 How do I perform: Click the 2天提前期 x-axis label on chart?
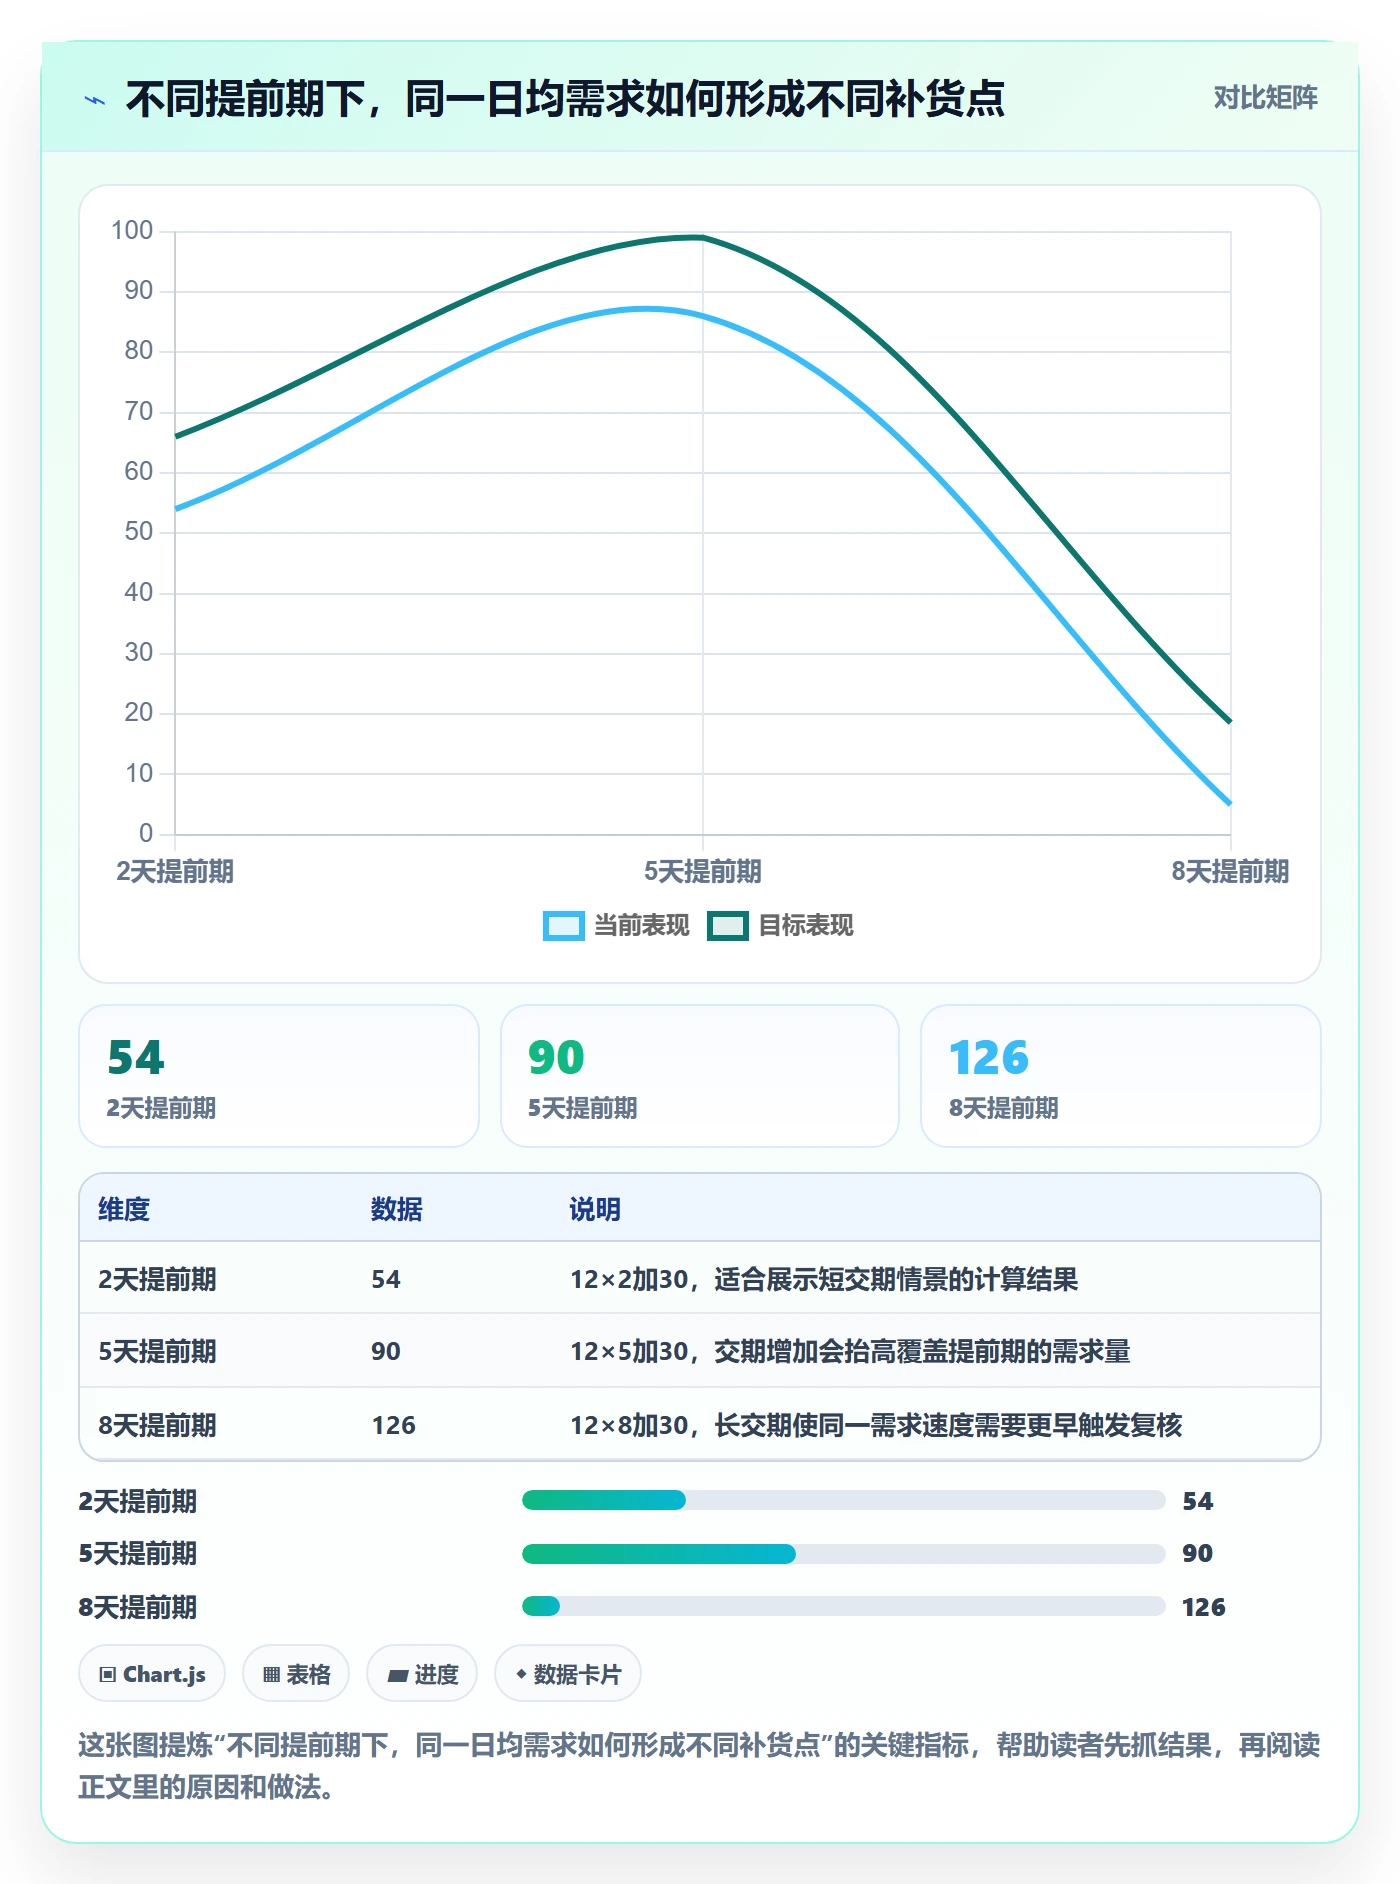click(175, 871)
